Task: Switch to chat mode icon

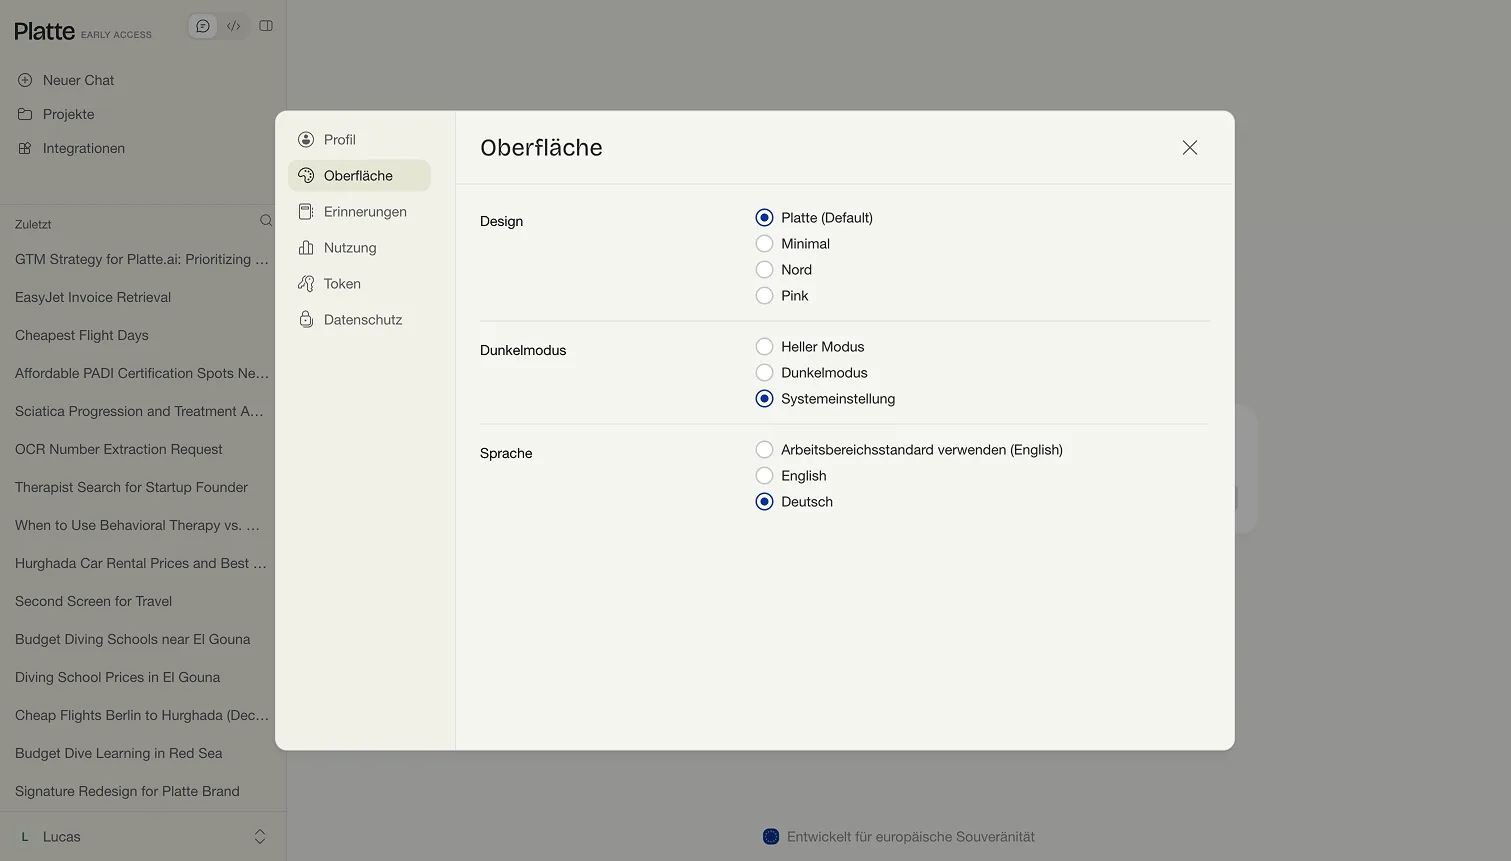Action: click(203, 26)
